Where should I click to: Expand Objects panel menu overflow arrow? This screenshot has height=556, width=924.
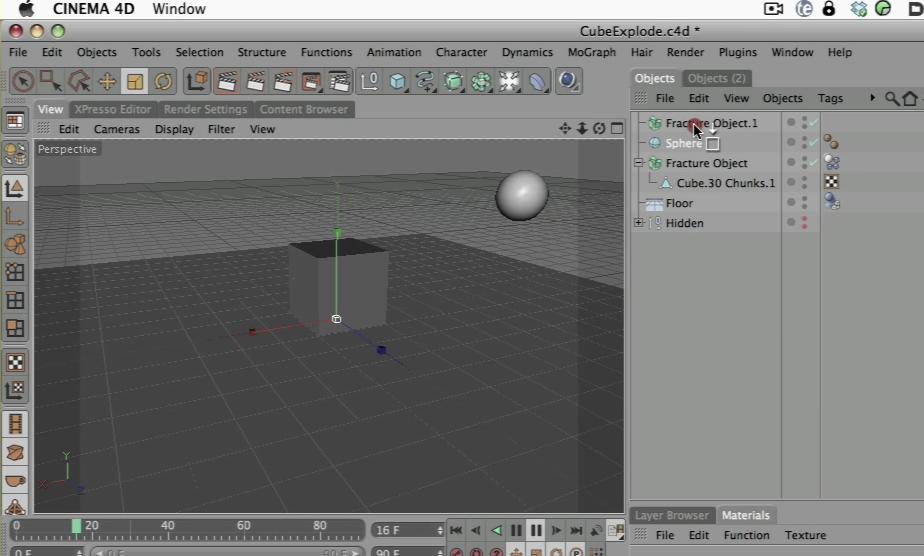[872, 98]
